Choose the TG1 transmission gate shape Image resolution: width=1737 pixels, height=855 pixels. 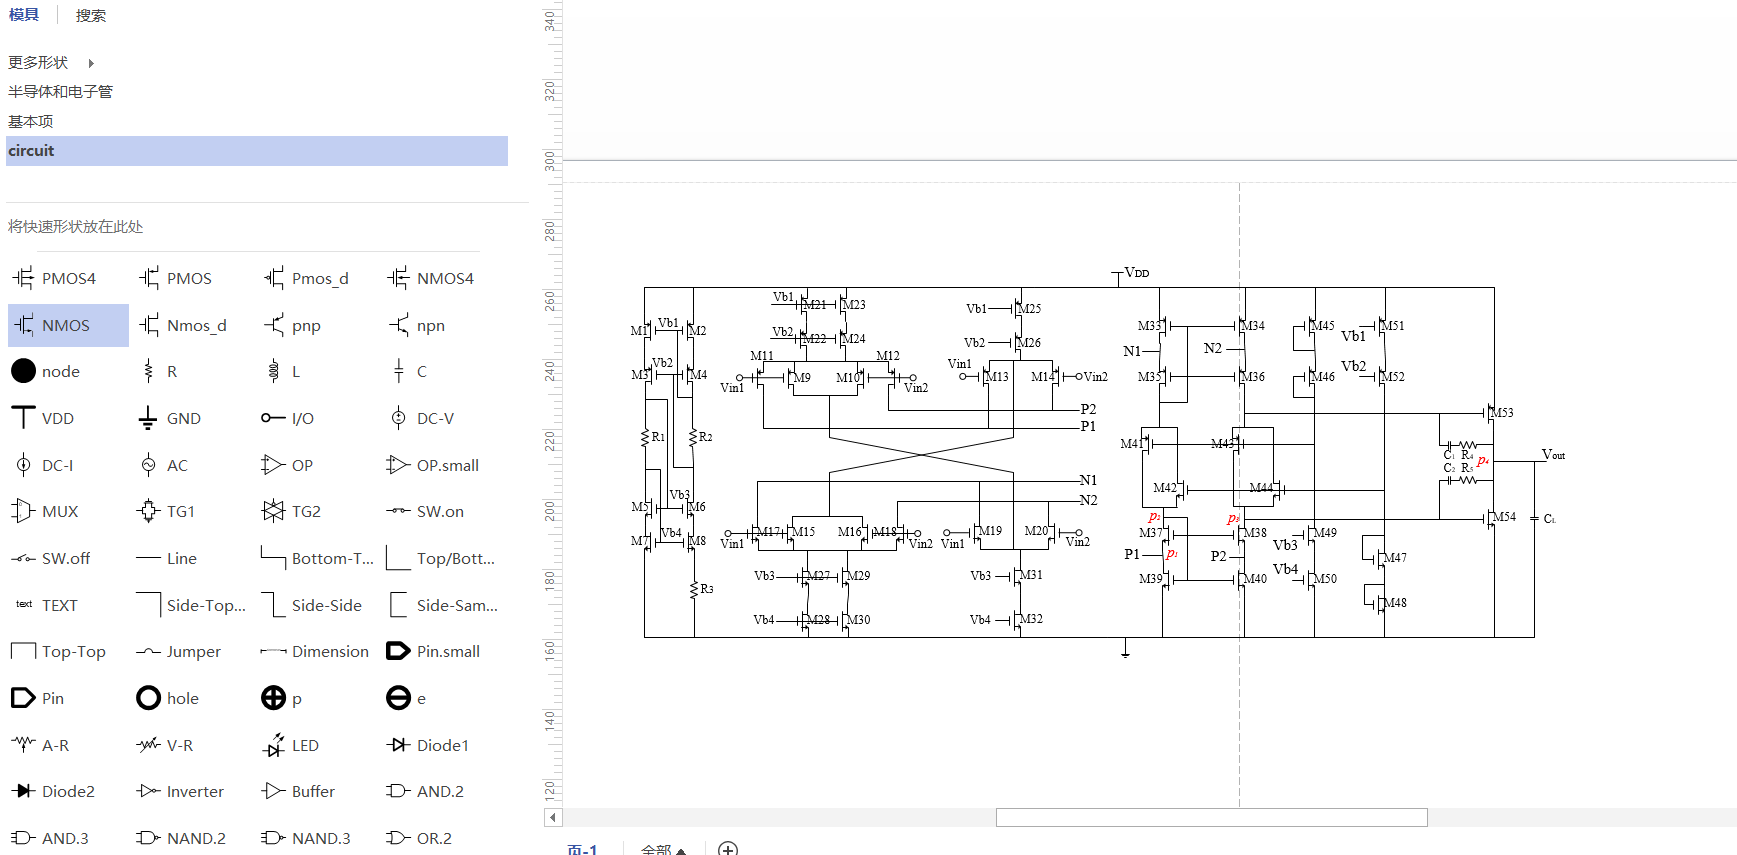[x=166, y=511]
